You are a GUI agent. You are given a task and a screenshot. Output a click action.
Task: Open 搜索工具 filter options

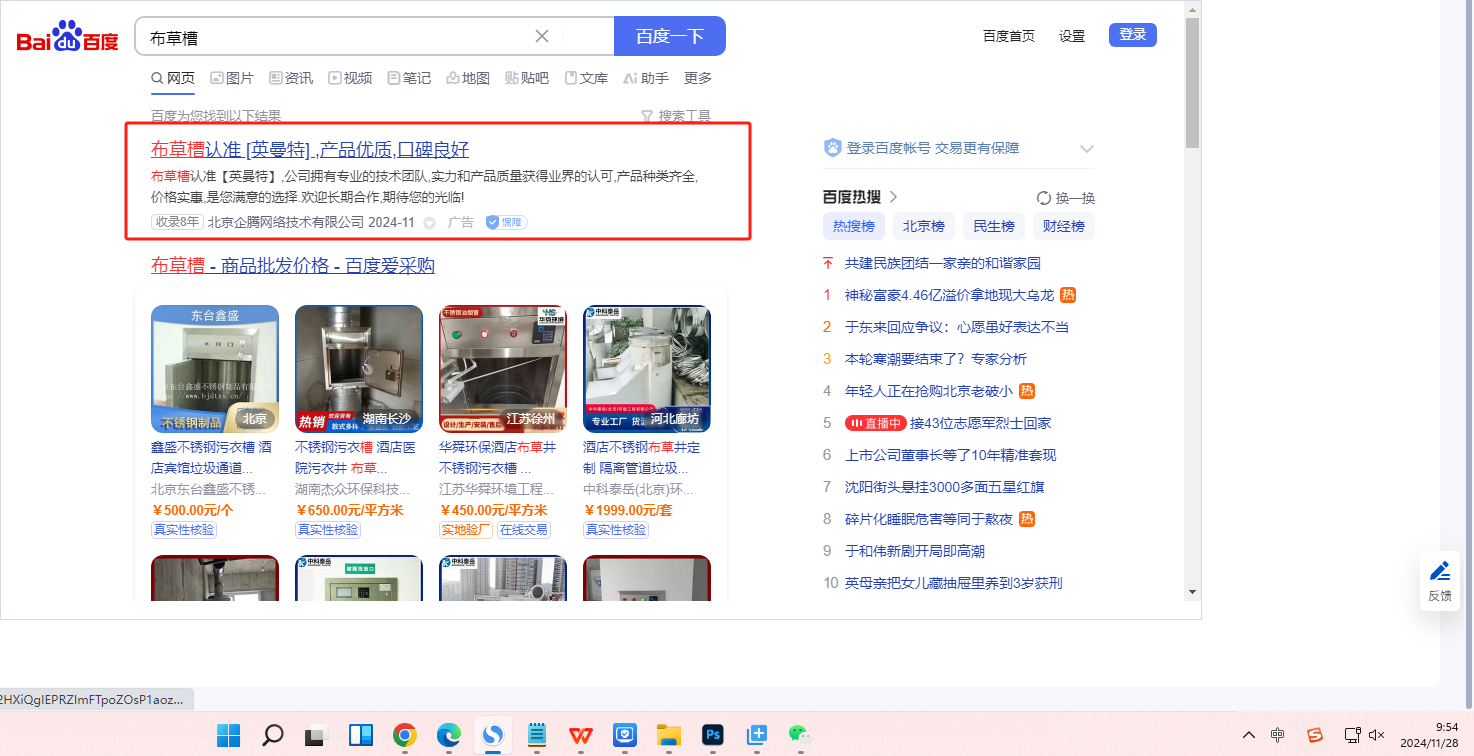click(x=676, y=116)
